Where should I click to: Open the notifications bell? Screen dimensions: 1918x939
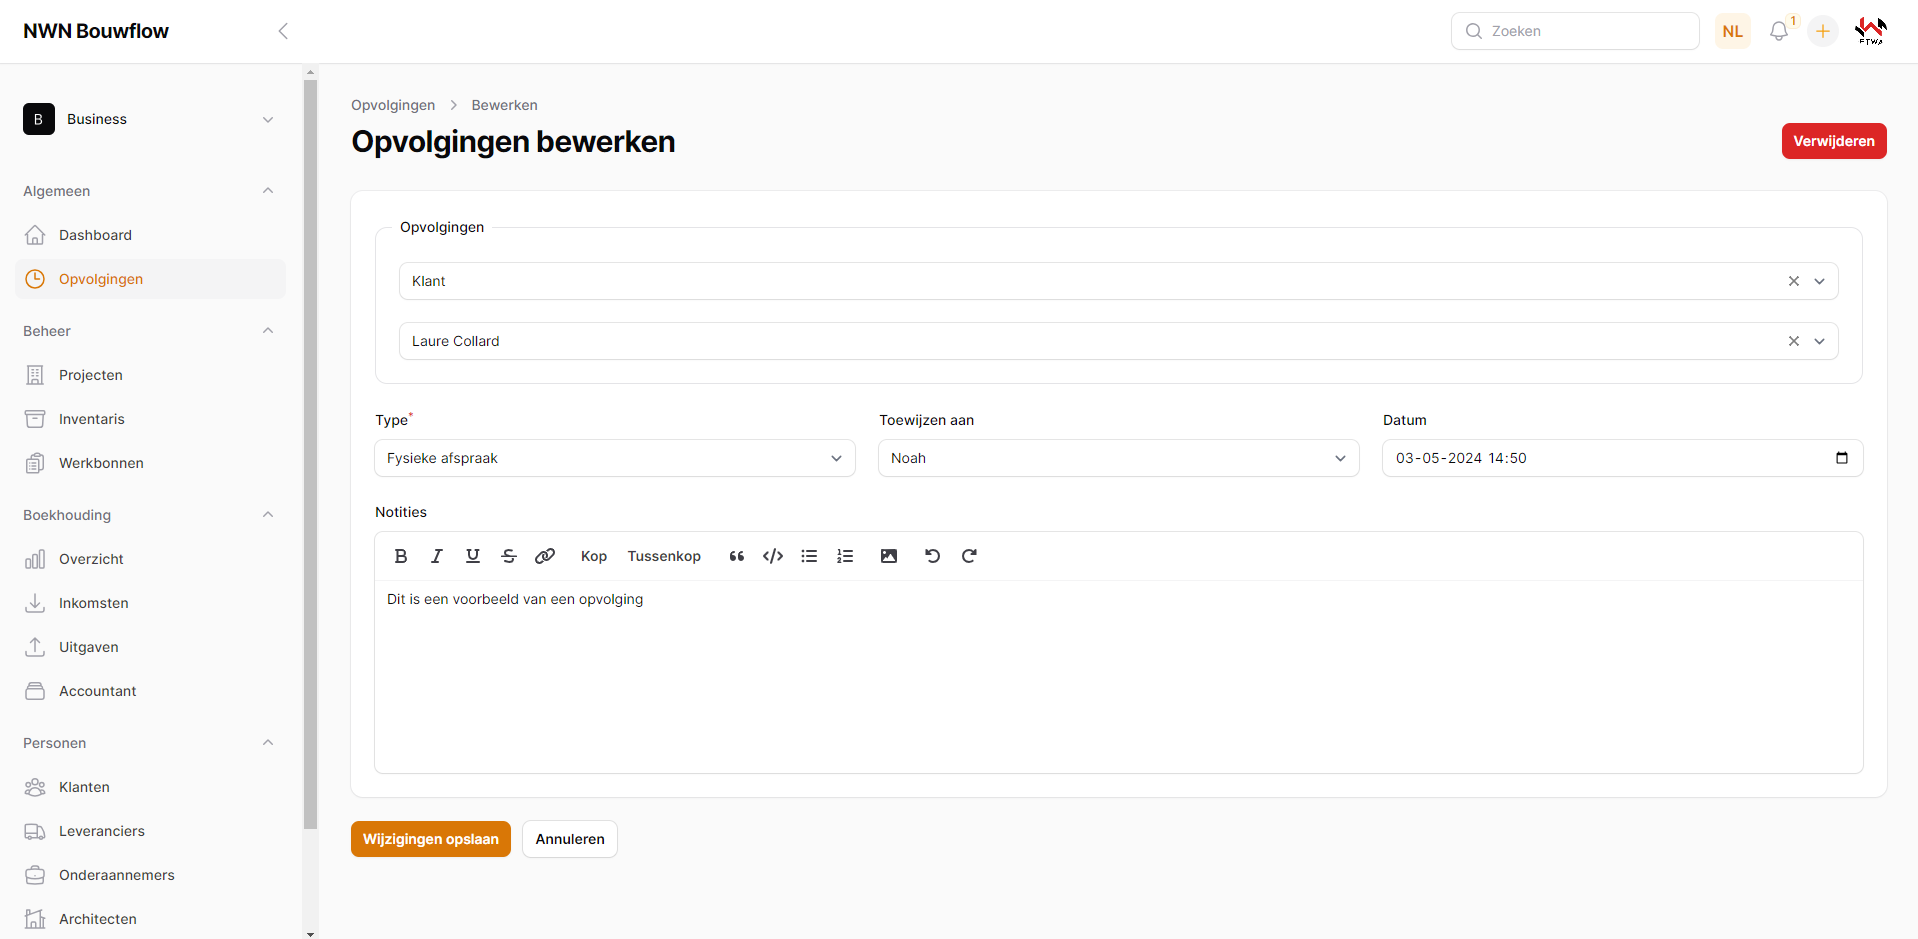coord(1779,31)
